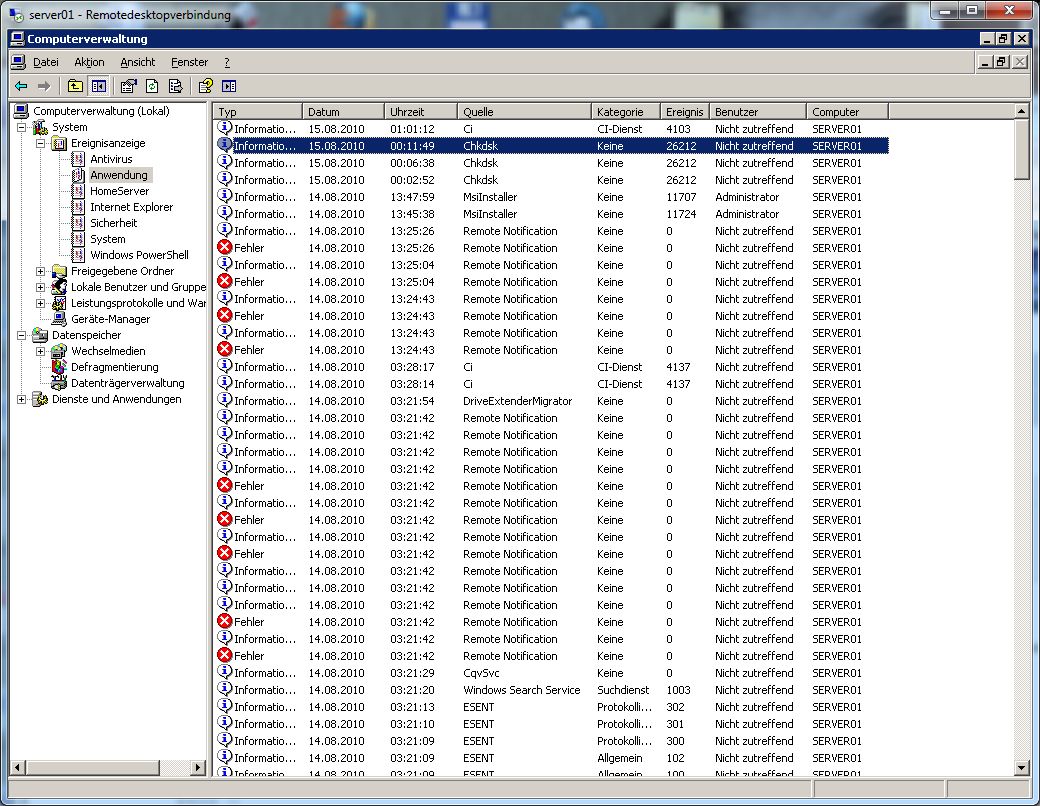Image resolution: width=1040 pixels, height=806 pixels.
Task: Click the Forward arrow toolbar icon
Action: pyautogui.click(x=44, y=86)
